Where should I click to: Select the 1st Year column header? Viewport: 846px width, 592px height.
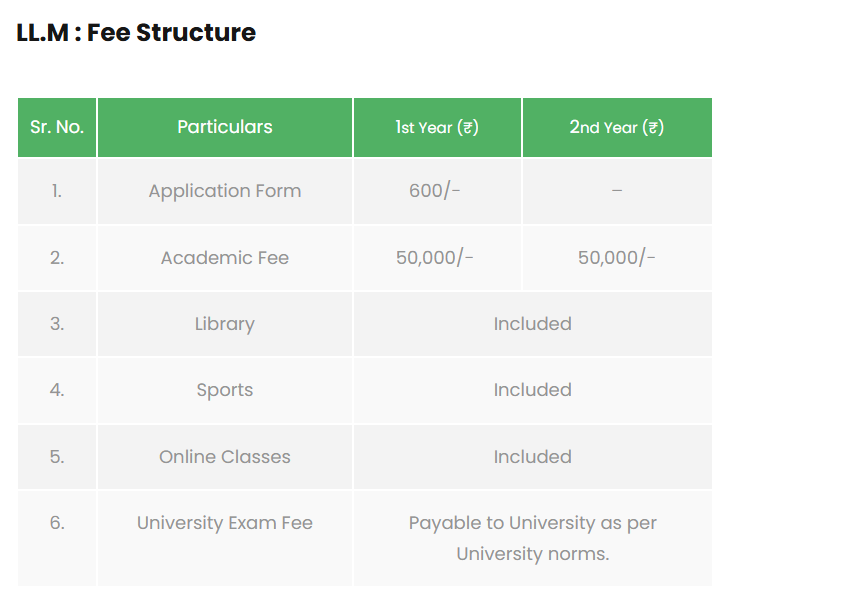tap(437, 127)
